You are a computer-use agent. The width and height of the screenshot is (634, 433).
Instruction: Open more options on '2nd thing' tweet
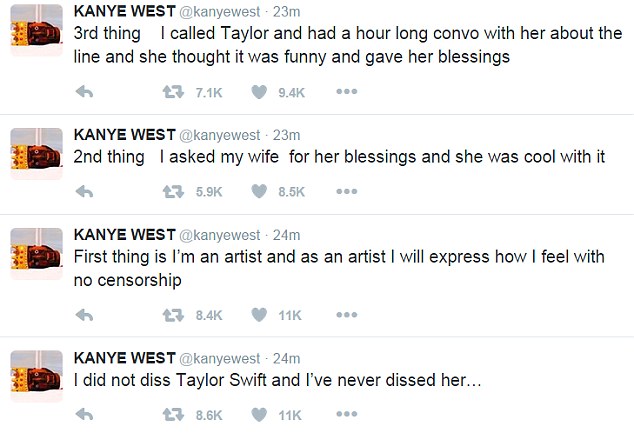tap(347, 192)
